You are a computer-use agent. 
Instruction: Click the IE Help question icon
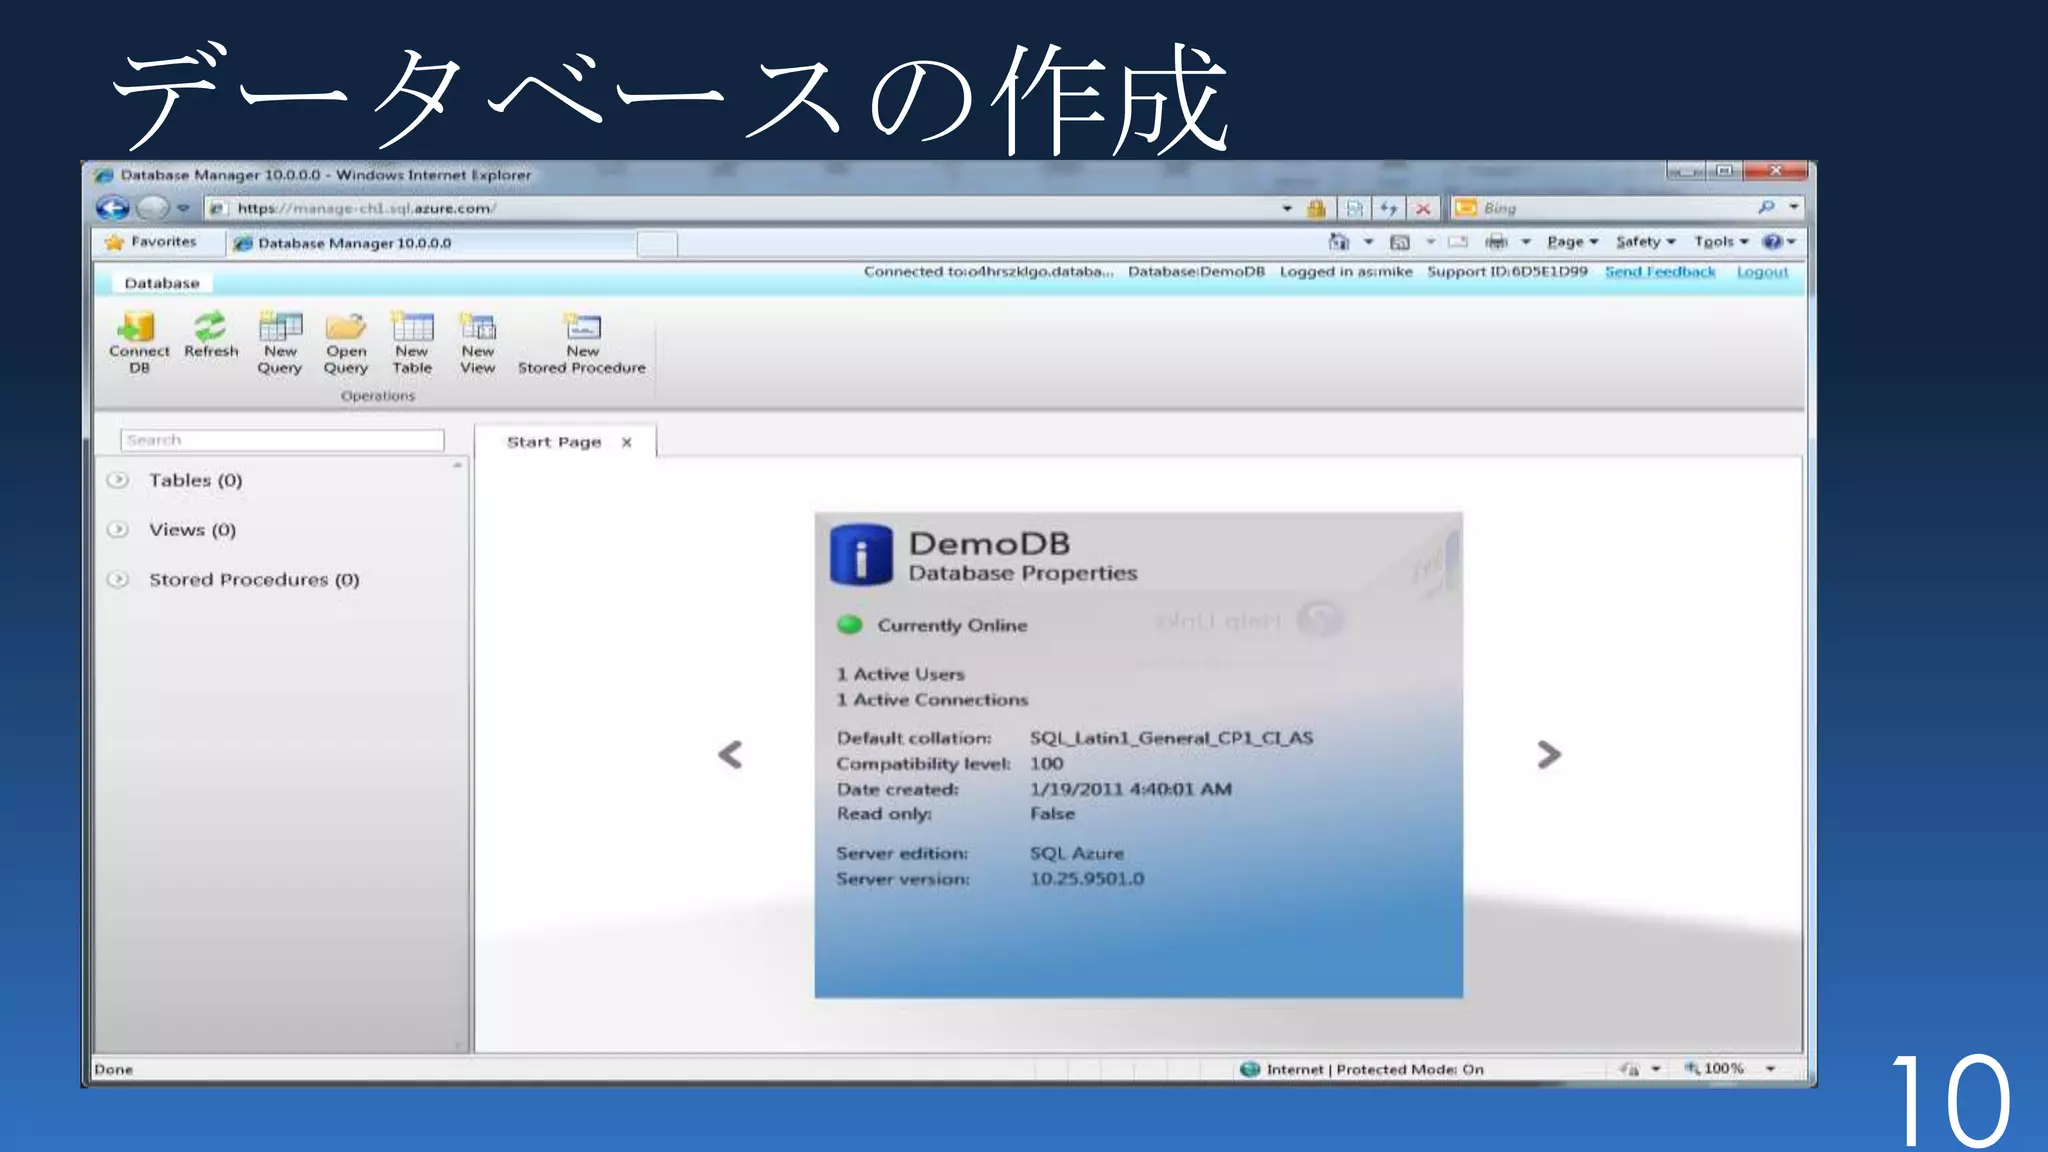click(x=1772, y=242)
